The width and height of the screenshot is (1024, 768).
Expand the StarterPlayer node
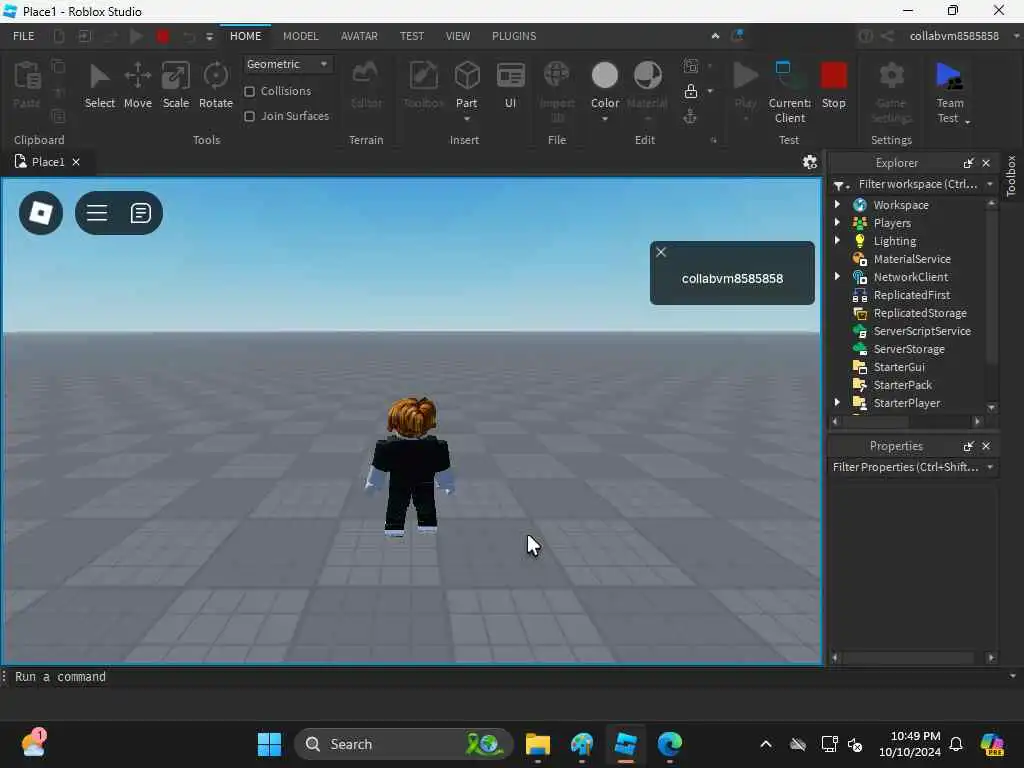click(837, 402)
